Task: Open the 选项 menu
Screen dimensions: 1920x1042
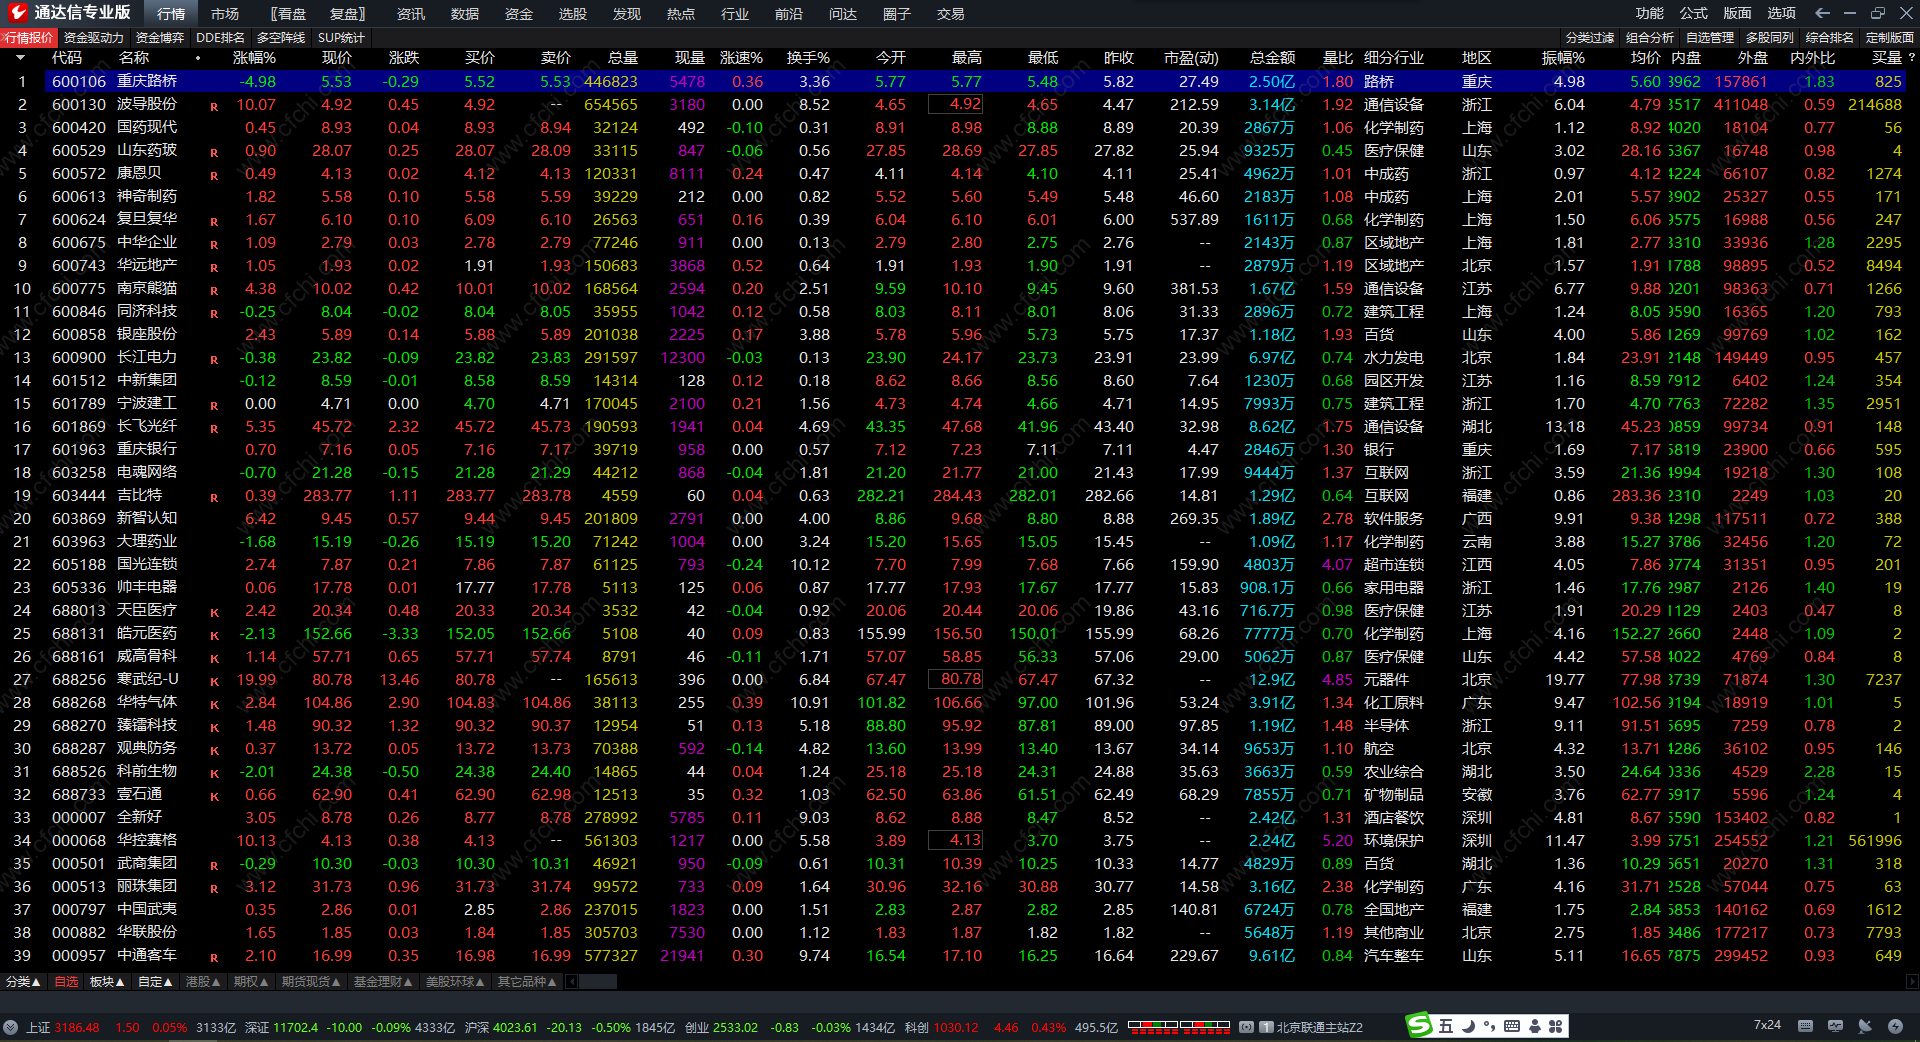Action: click(1782, 13)
